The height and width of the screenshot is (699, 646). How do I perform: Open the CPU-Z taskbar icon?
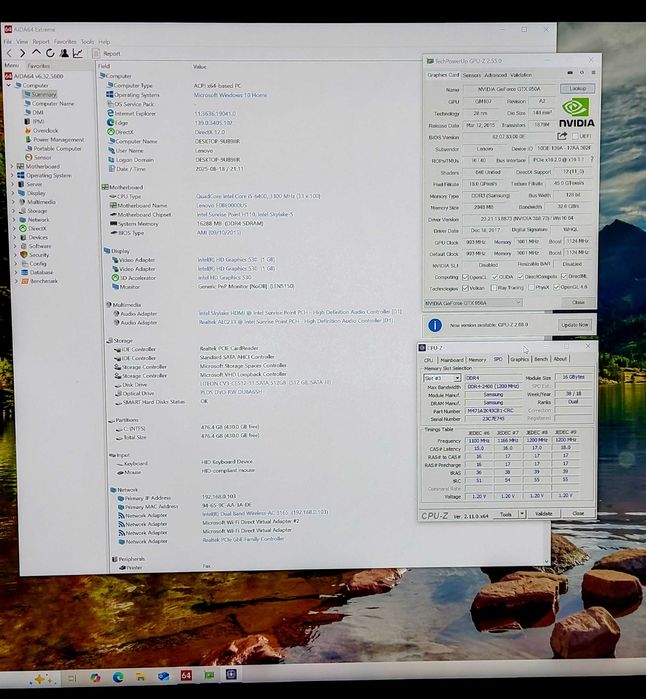tap(231, 674)
